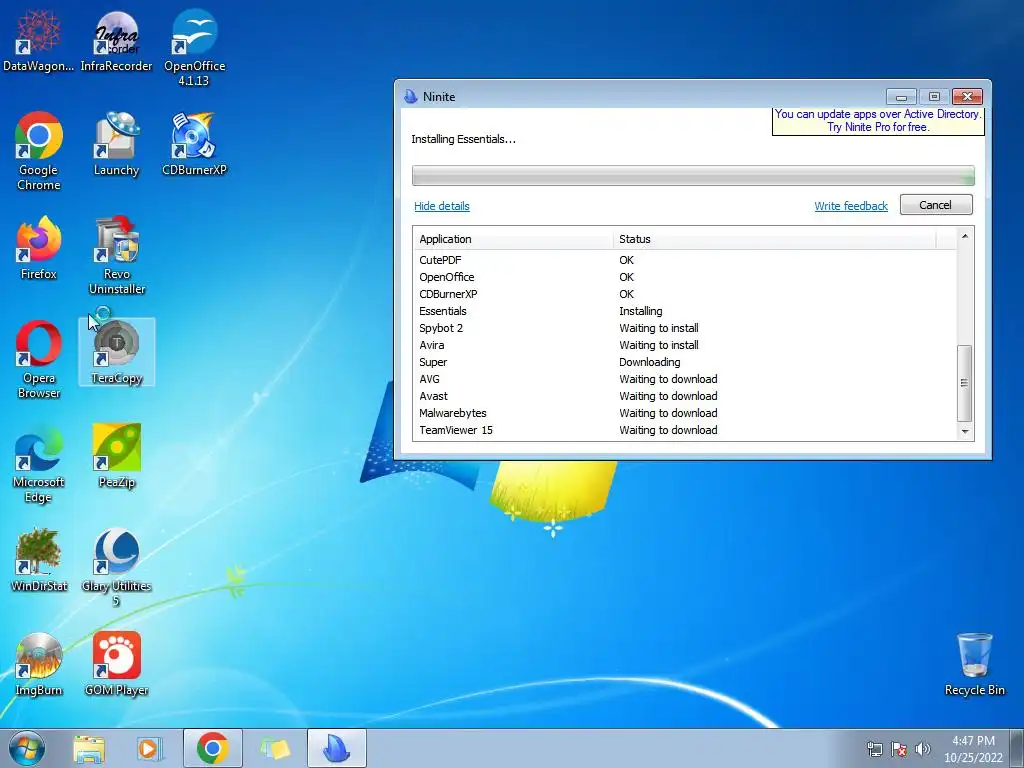Image resolution: width=1024 pixels, height=768 pixels.
Task: Open the clock showing 4:47 PM
Action: (973, 749)
